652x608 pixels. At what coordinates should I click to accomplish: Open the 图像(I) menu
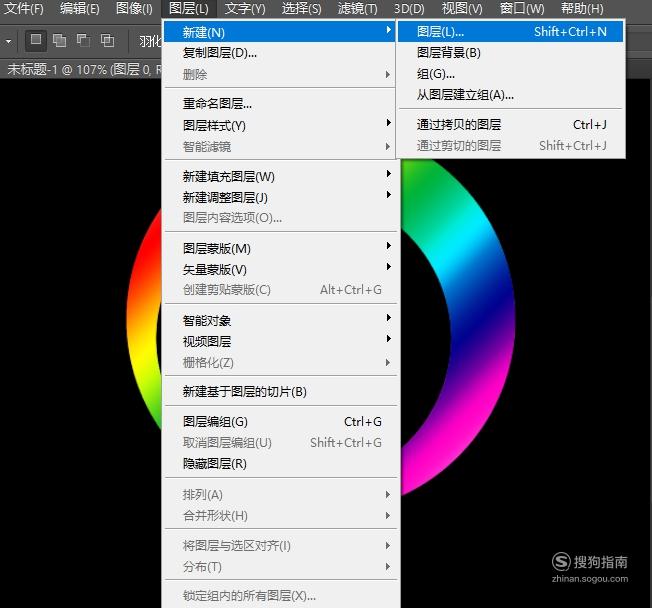click(x=134, y=8)
